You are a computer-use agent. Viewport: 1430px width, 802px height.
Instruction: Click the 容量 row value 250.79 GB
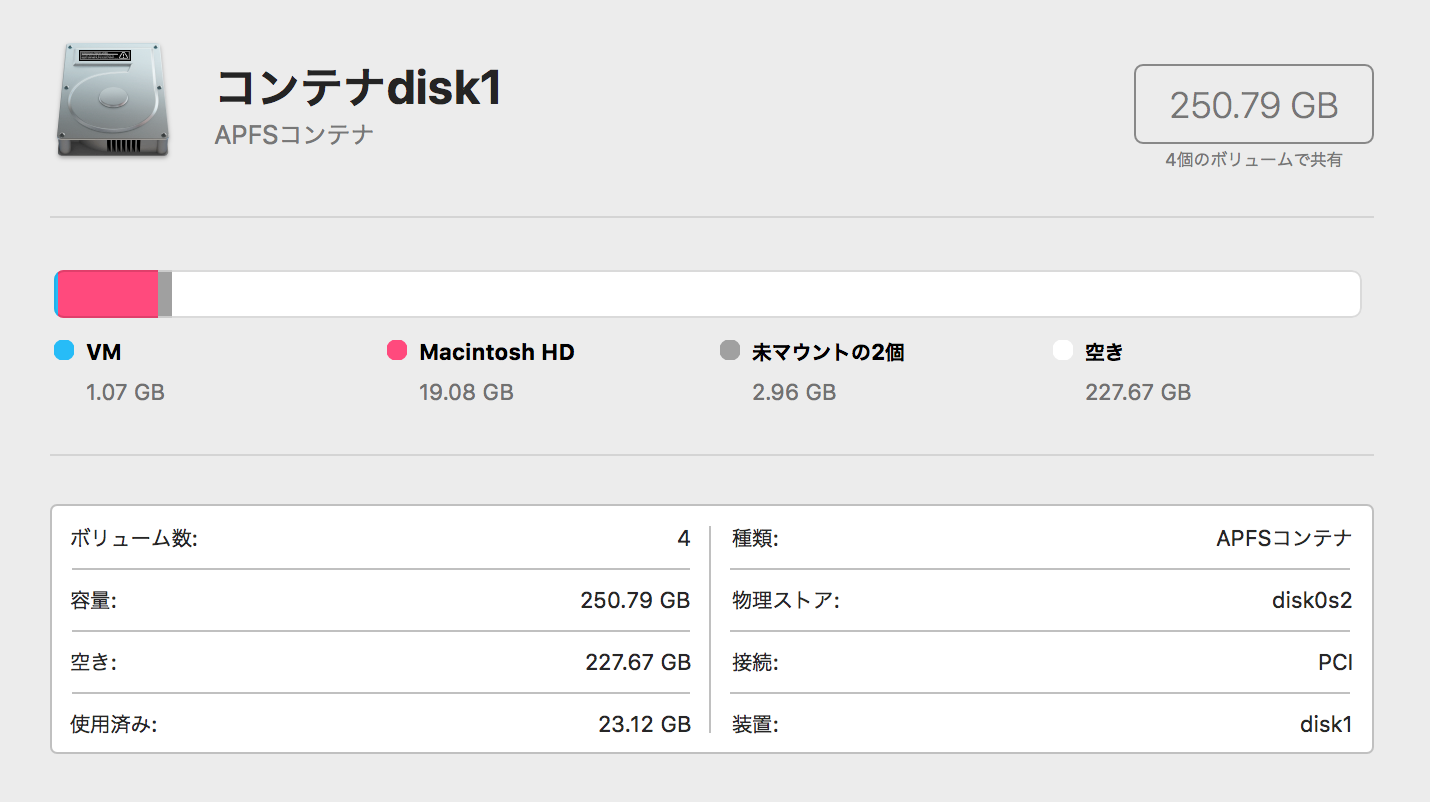pos(635,601)
